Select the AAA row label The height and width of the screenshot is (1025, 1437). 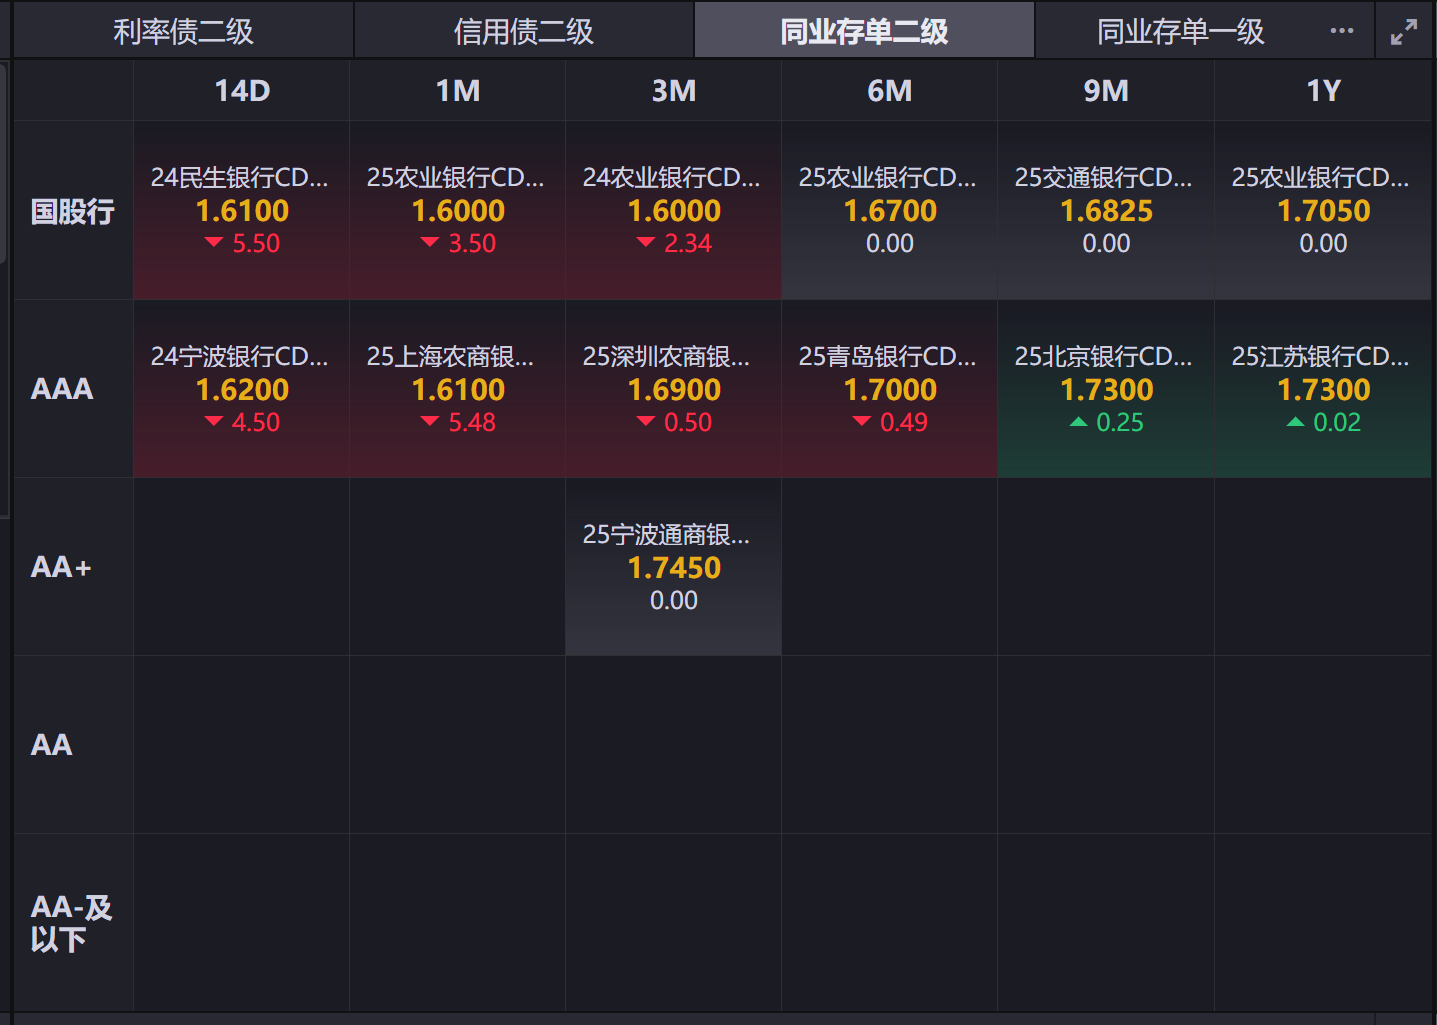62,389
